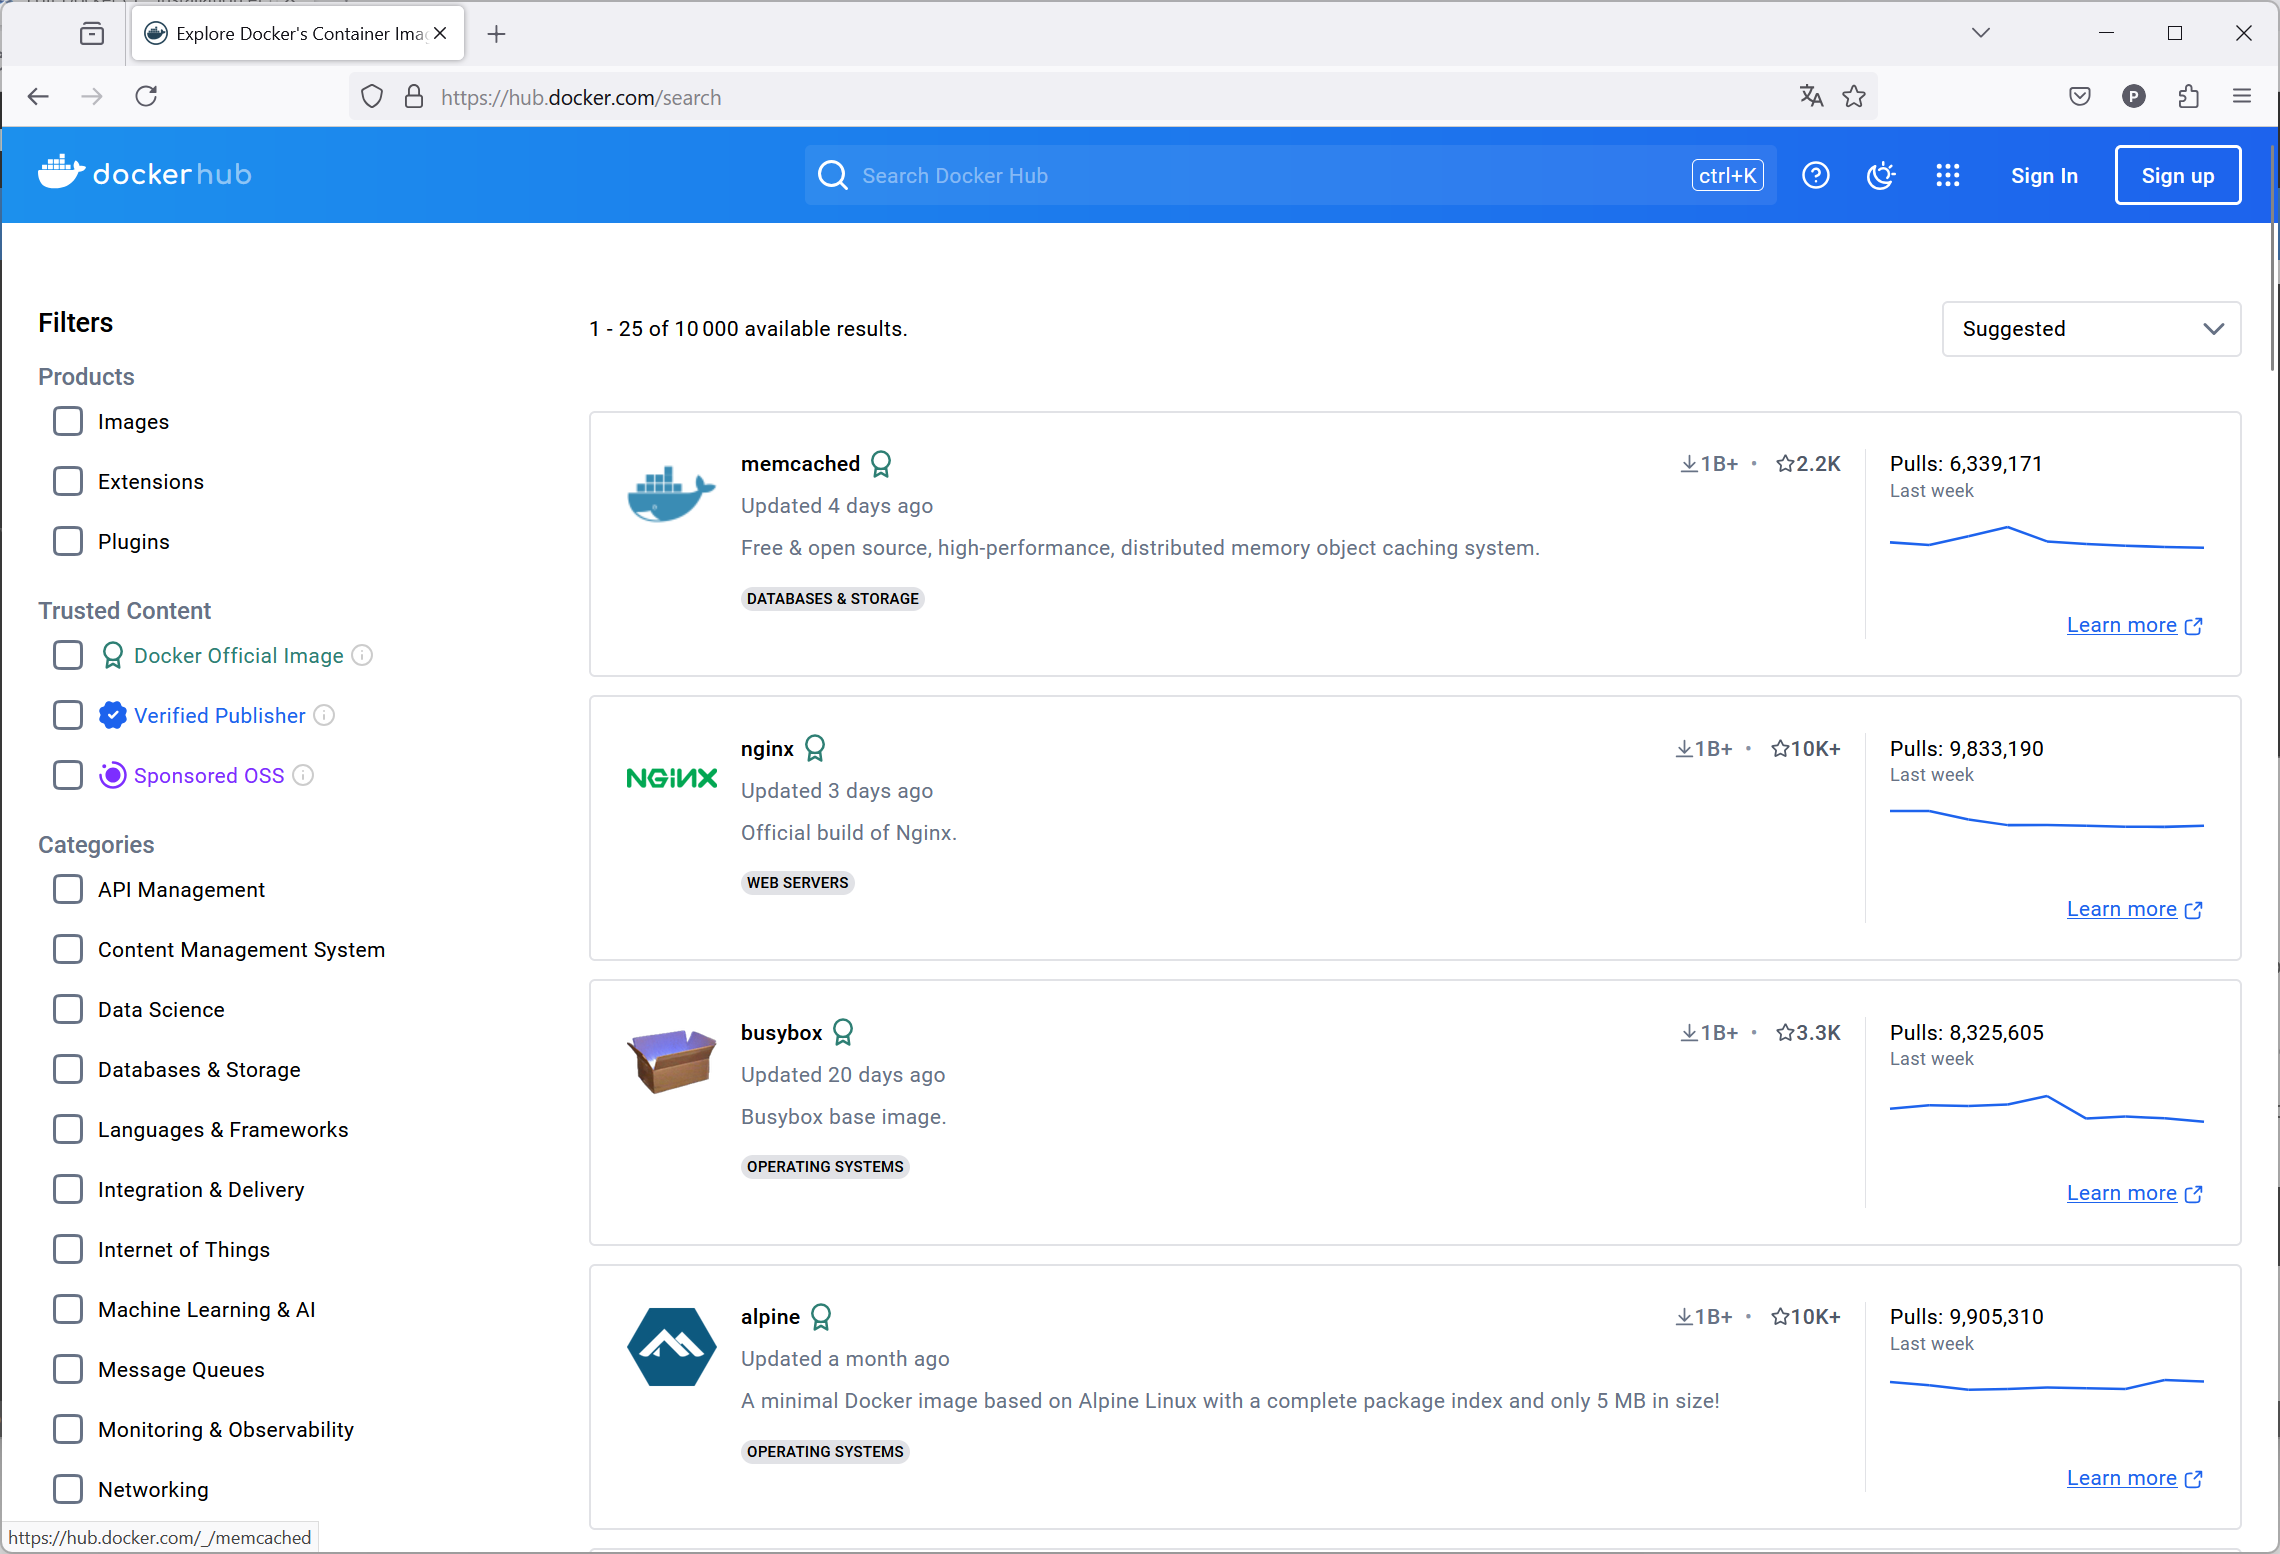2280x1554 pixels.
Task: Open the help question mark icon
Action: (x=1815, y=176)
